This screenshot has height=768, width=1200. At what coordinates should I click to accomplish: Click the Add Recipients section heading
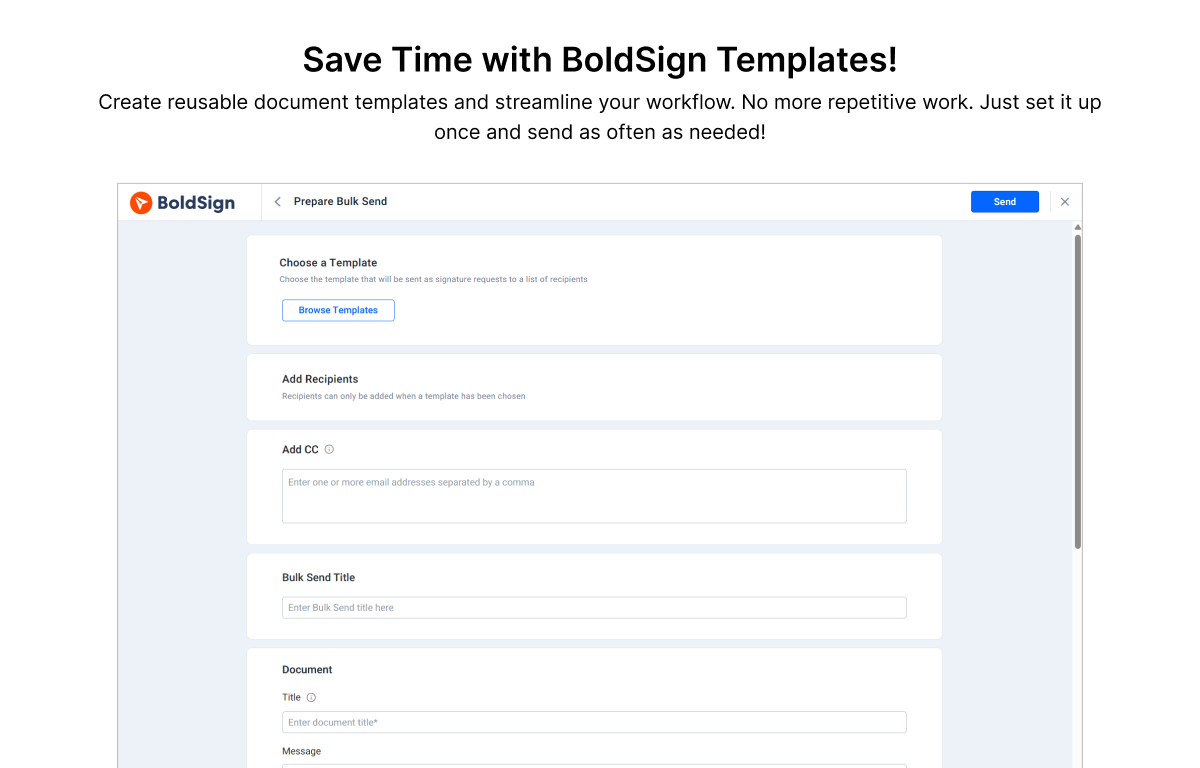(320, 380)
